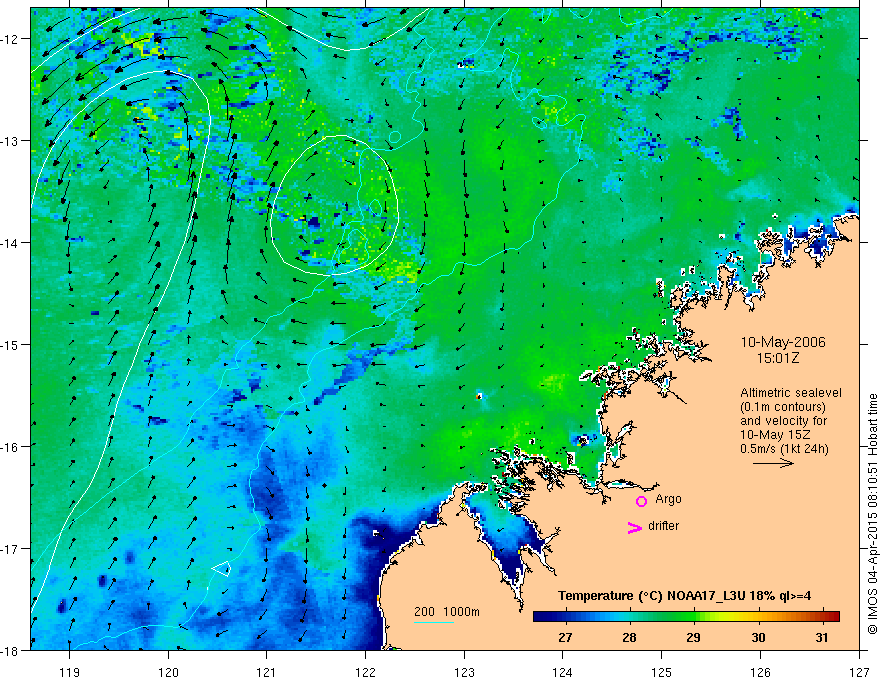Click the '-15' latitude axis label

[11, 344]
